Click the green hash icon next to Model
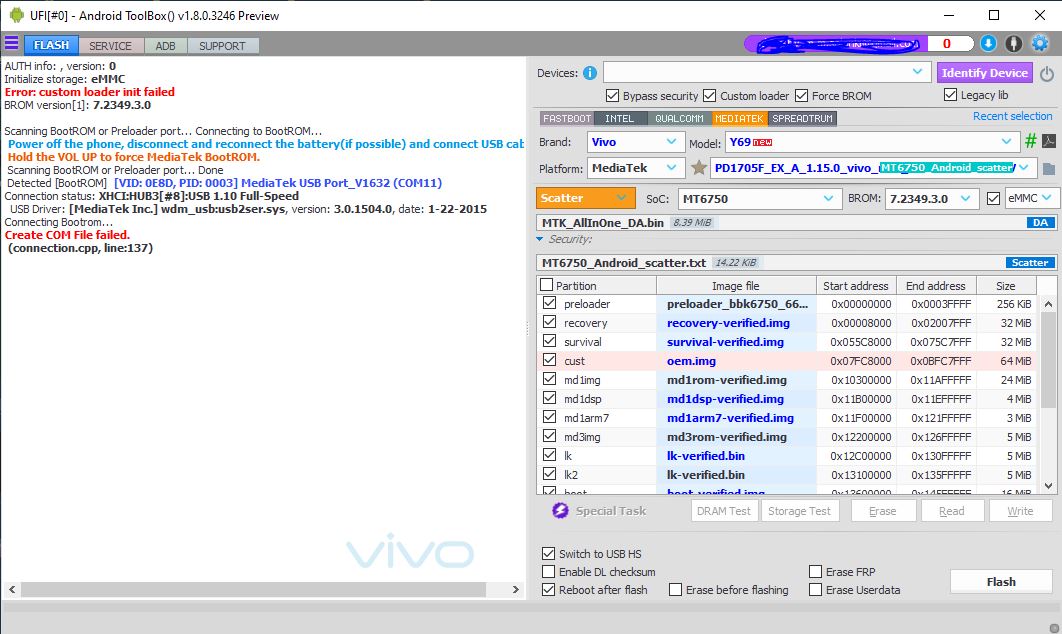1062x634 pixels. (1030, 141)
